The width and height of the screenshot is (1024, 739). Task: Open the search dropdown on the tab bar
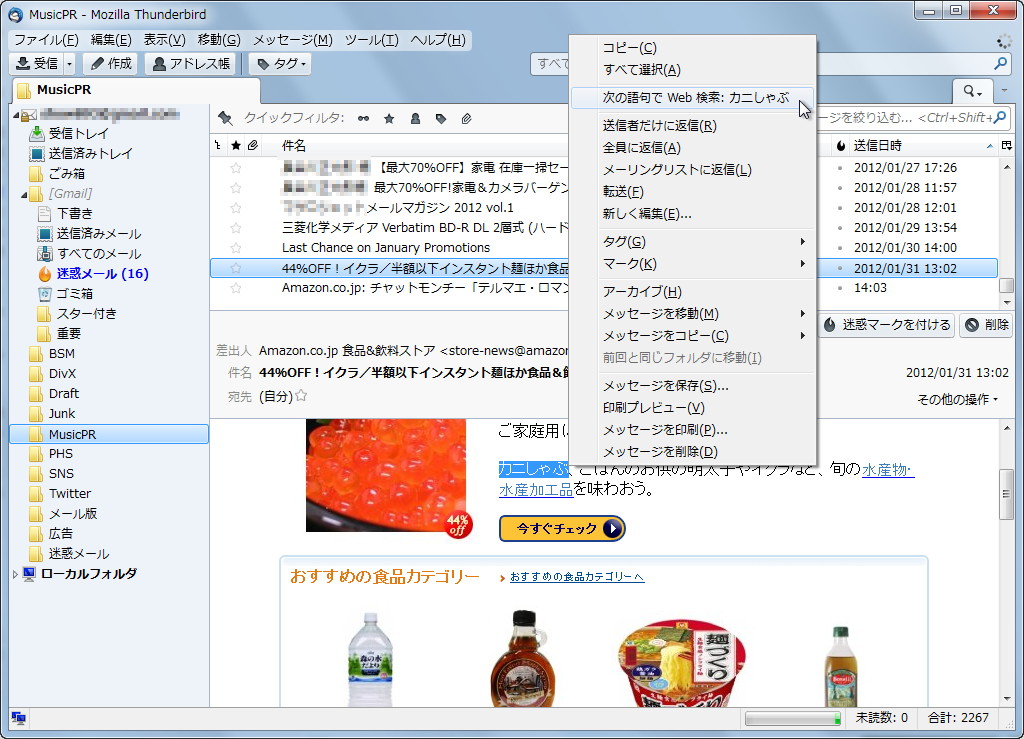click(972, 91)
